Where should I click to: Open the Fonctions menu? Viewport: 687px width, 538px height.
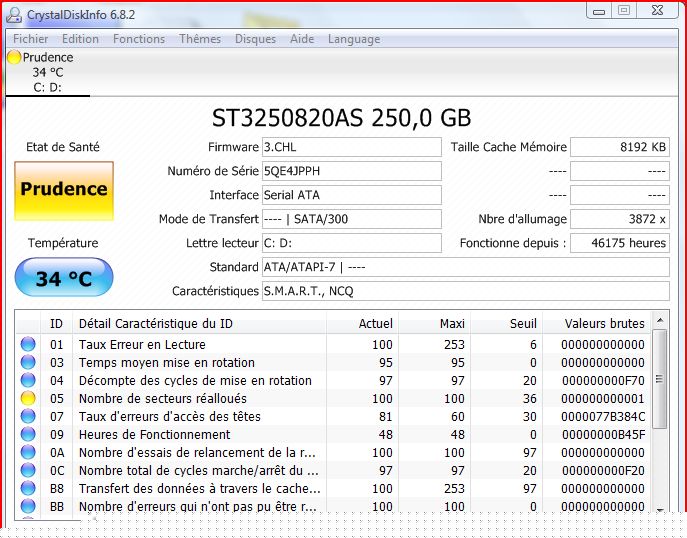[139, 39]
